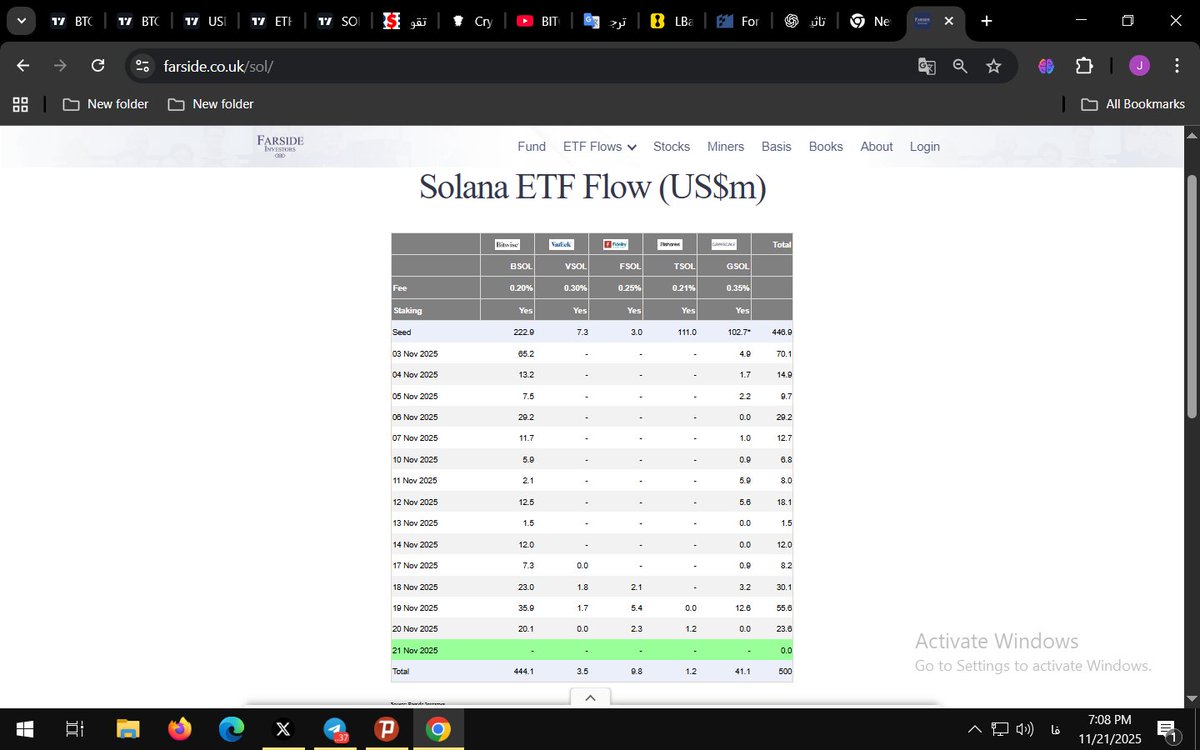Click the 21Shares logo in the table header
Image resolution: width=1200 pixels, height=750 pixels.
tap(669, 243)
